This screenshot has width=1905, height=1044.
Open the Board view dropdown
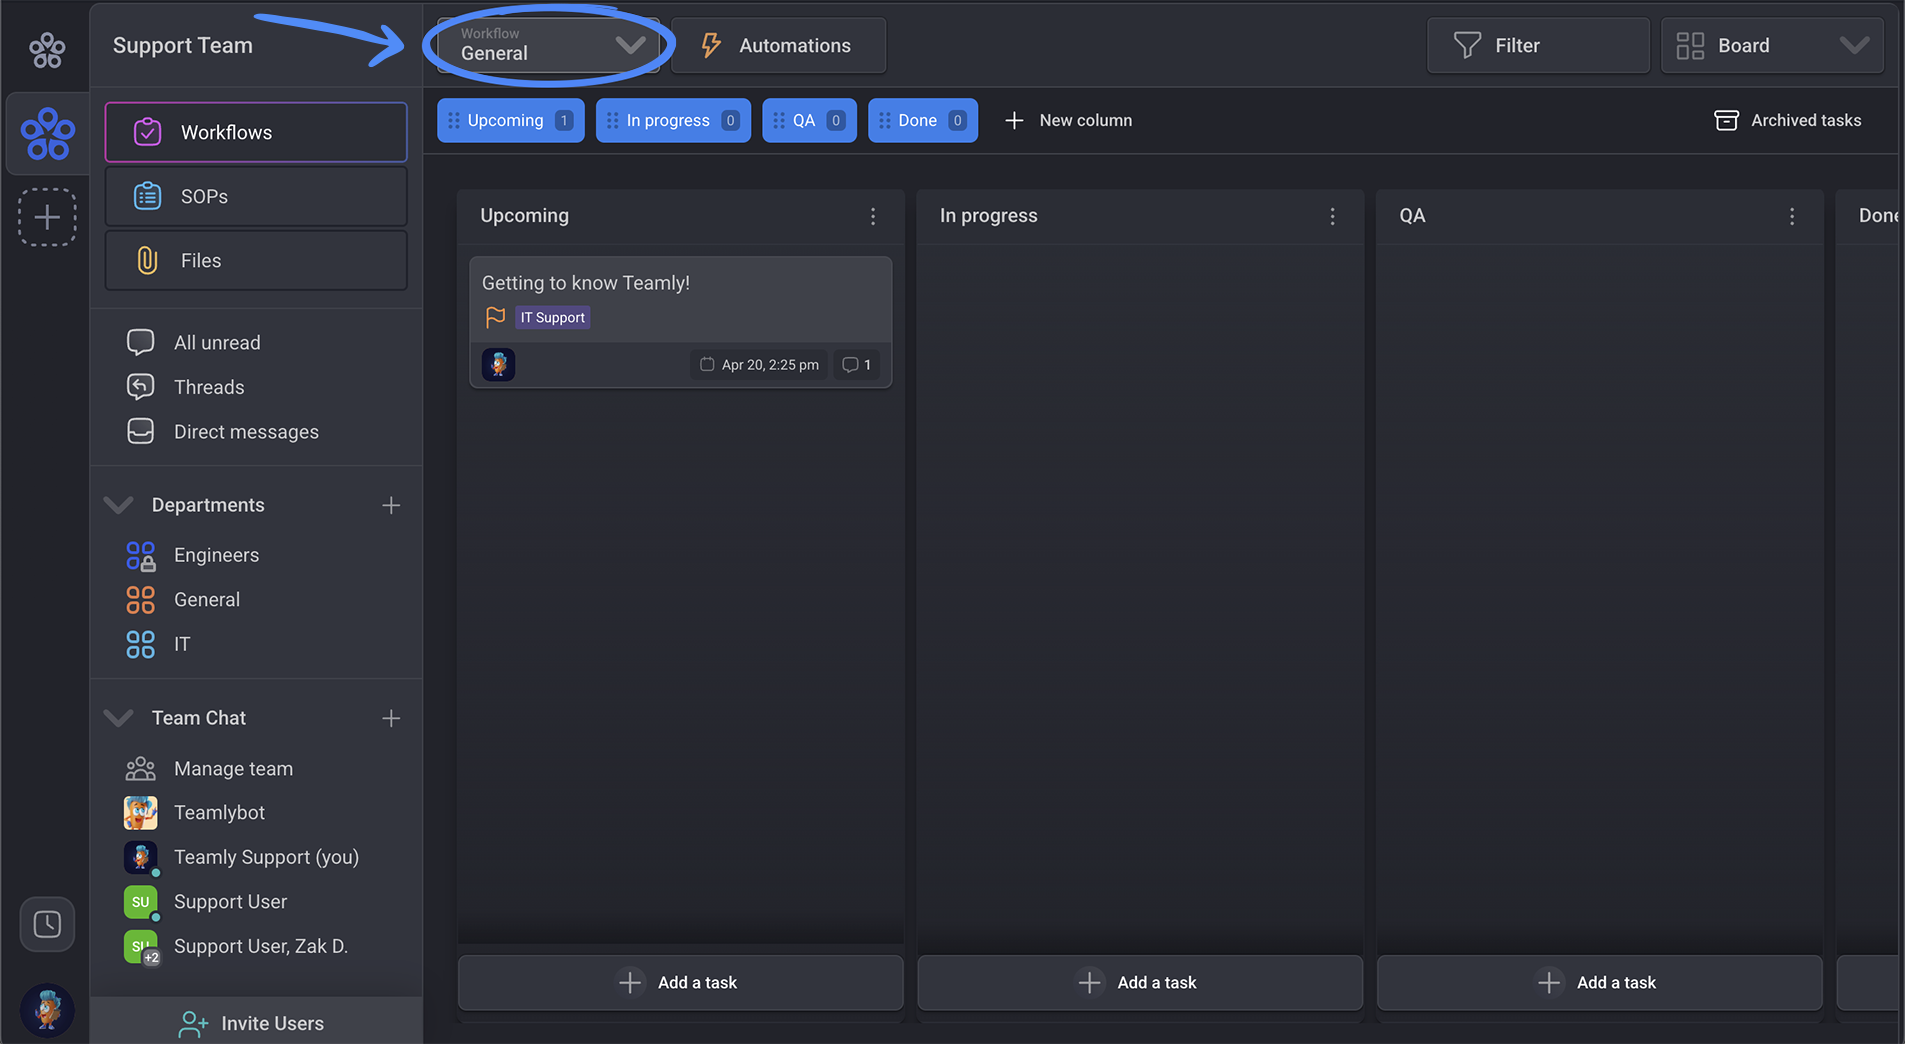(1772, 45)
